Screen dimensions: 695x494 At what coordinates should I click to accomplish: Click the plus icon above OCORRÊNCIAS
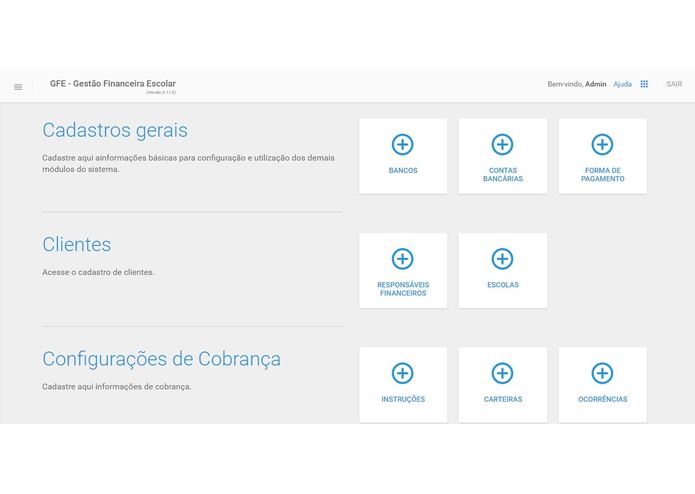pyautogui.click(x=602, y=373)
